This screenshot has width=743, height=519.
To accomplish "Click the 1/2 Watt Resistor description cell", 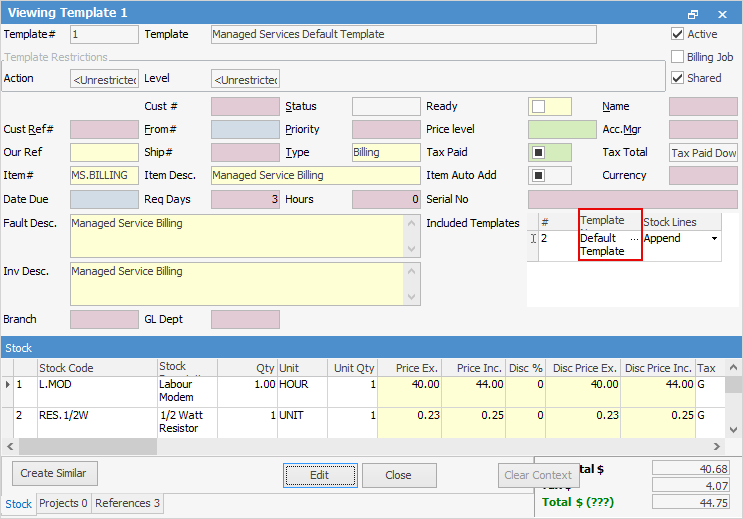I will coord(188,423).
